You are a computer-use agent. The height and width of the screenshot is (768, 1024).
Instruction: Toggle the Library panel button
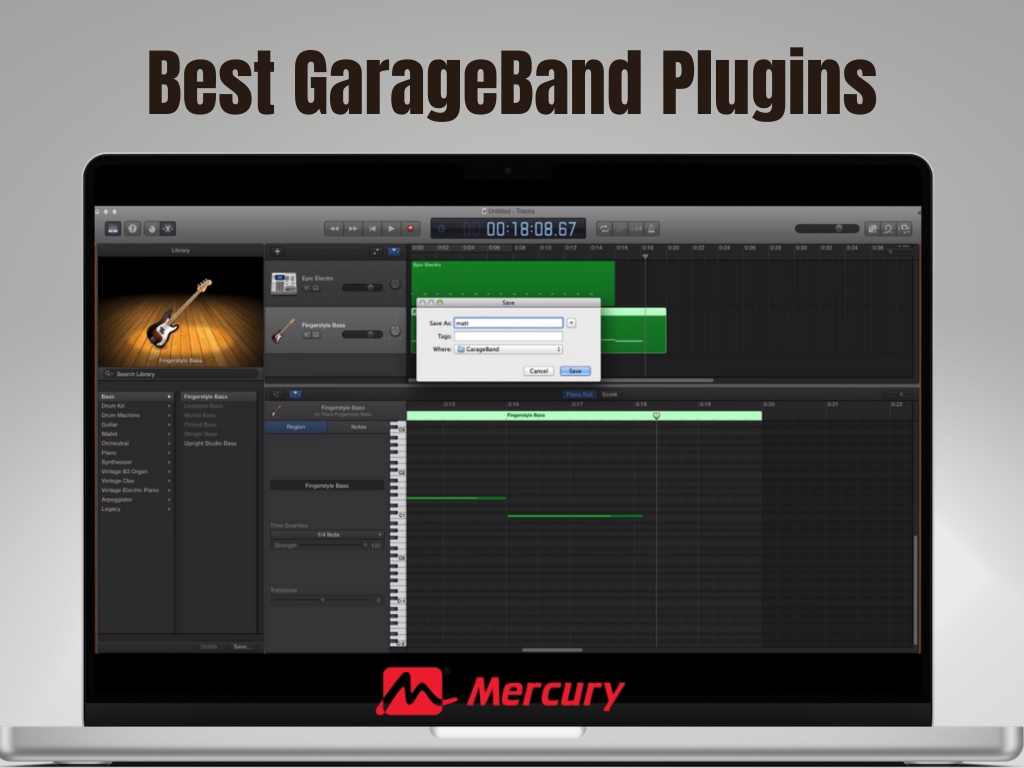113,229
